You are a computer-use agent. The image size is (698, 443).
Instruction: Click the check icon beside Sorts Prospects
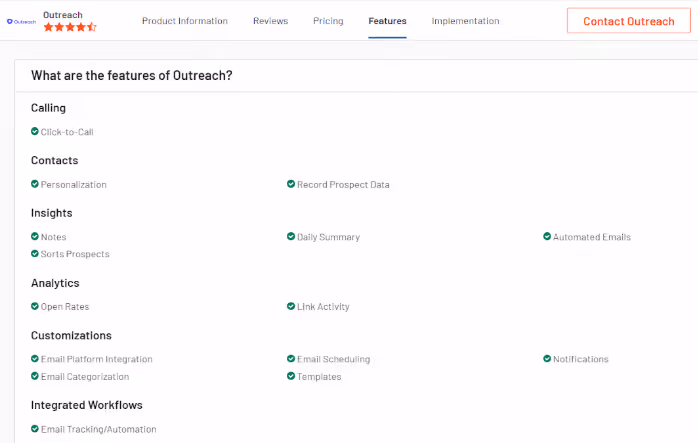35,254
